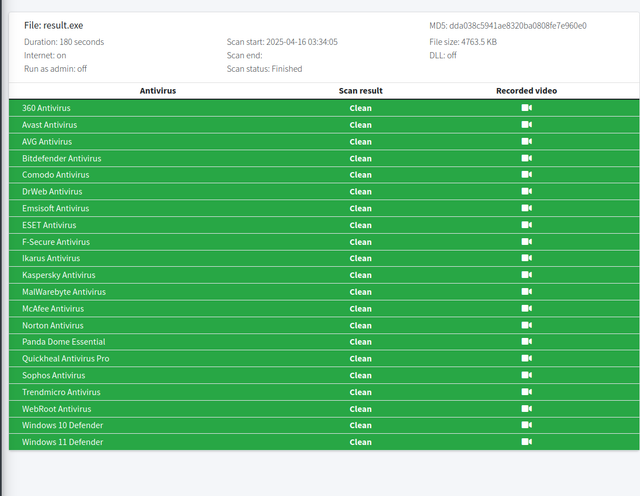This screenshot has height=496, width=640.
Task: Click Run as admin: off text
Action: [55, 69]
